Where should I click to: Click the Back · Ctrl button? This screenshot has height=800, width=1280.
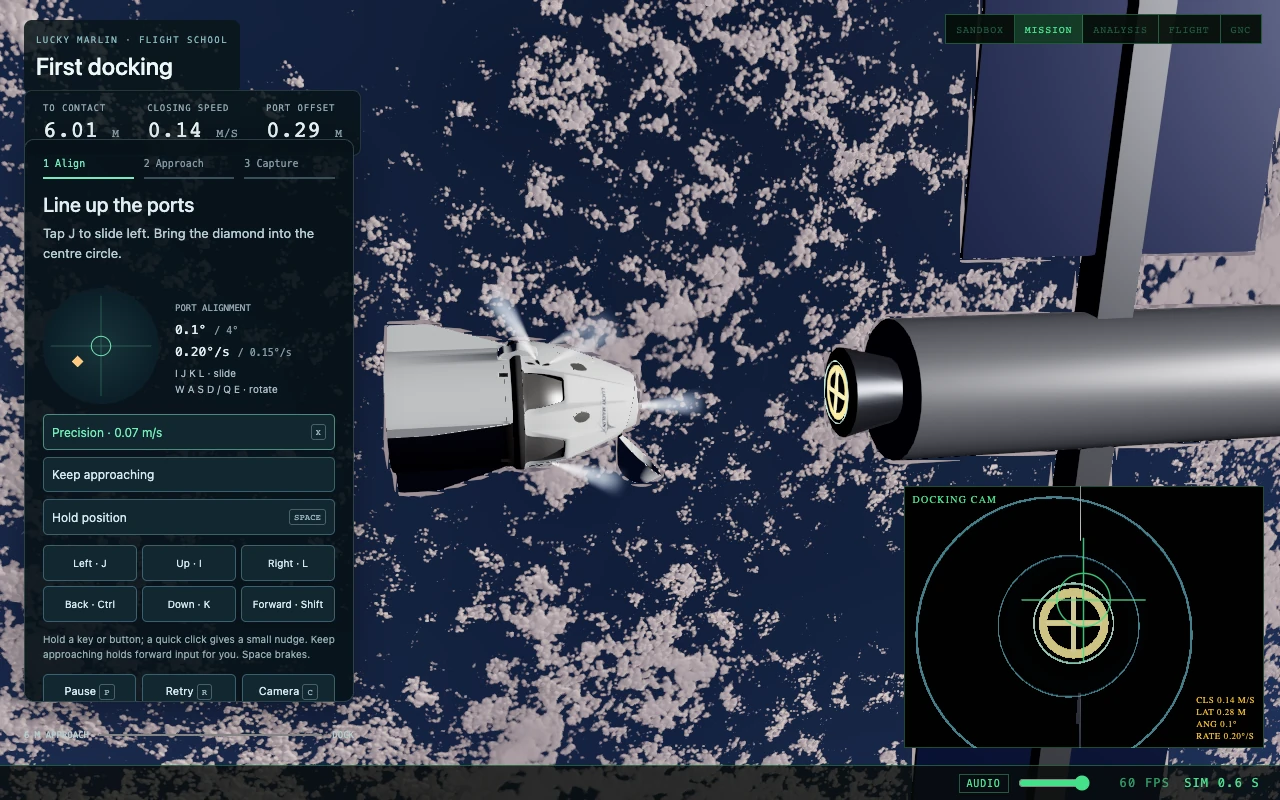pyautogui.click(x=90, y=604)
